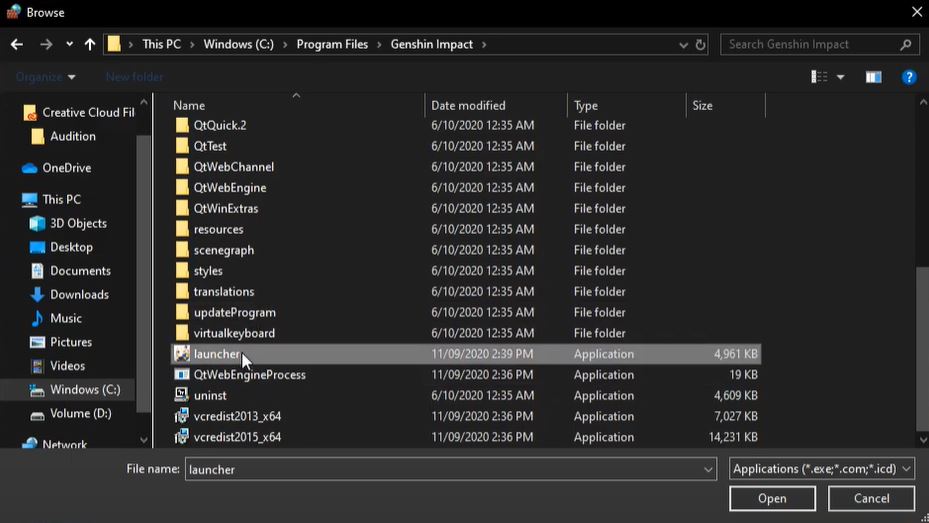Image resolution: width=929 pixels, height=523 pixels.
Task: Select the QtWebEngineProcess application icon
Action: point(182,374)
